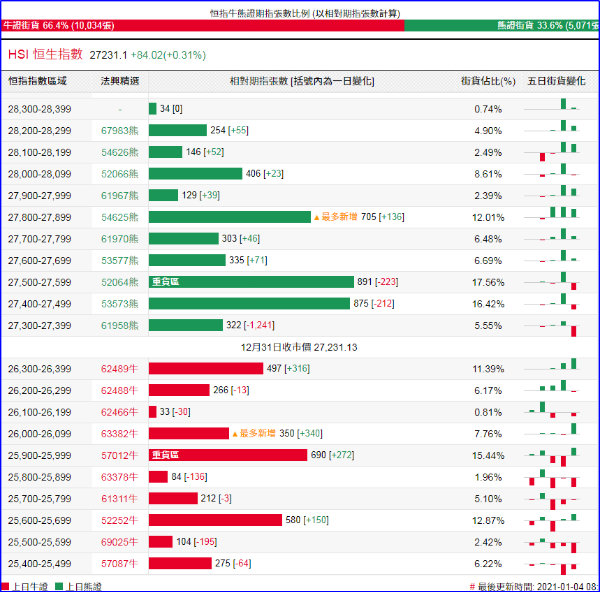The width and height of the screenshot is (600, 592).
Task: Open the 52064熊 warrant link
Action: (119, 282)
